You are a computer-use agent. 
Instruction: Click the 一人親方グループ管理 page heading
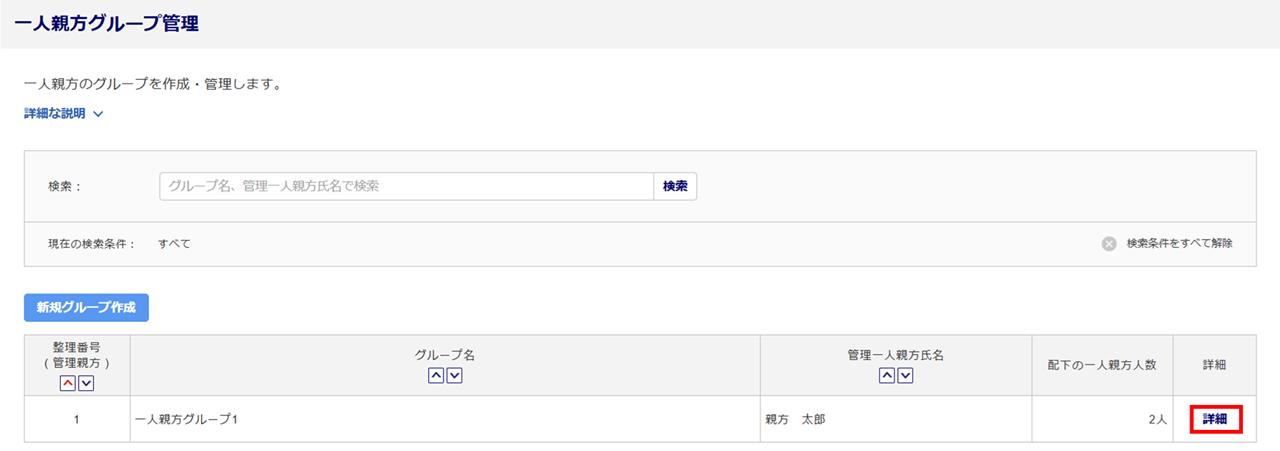106,24
